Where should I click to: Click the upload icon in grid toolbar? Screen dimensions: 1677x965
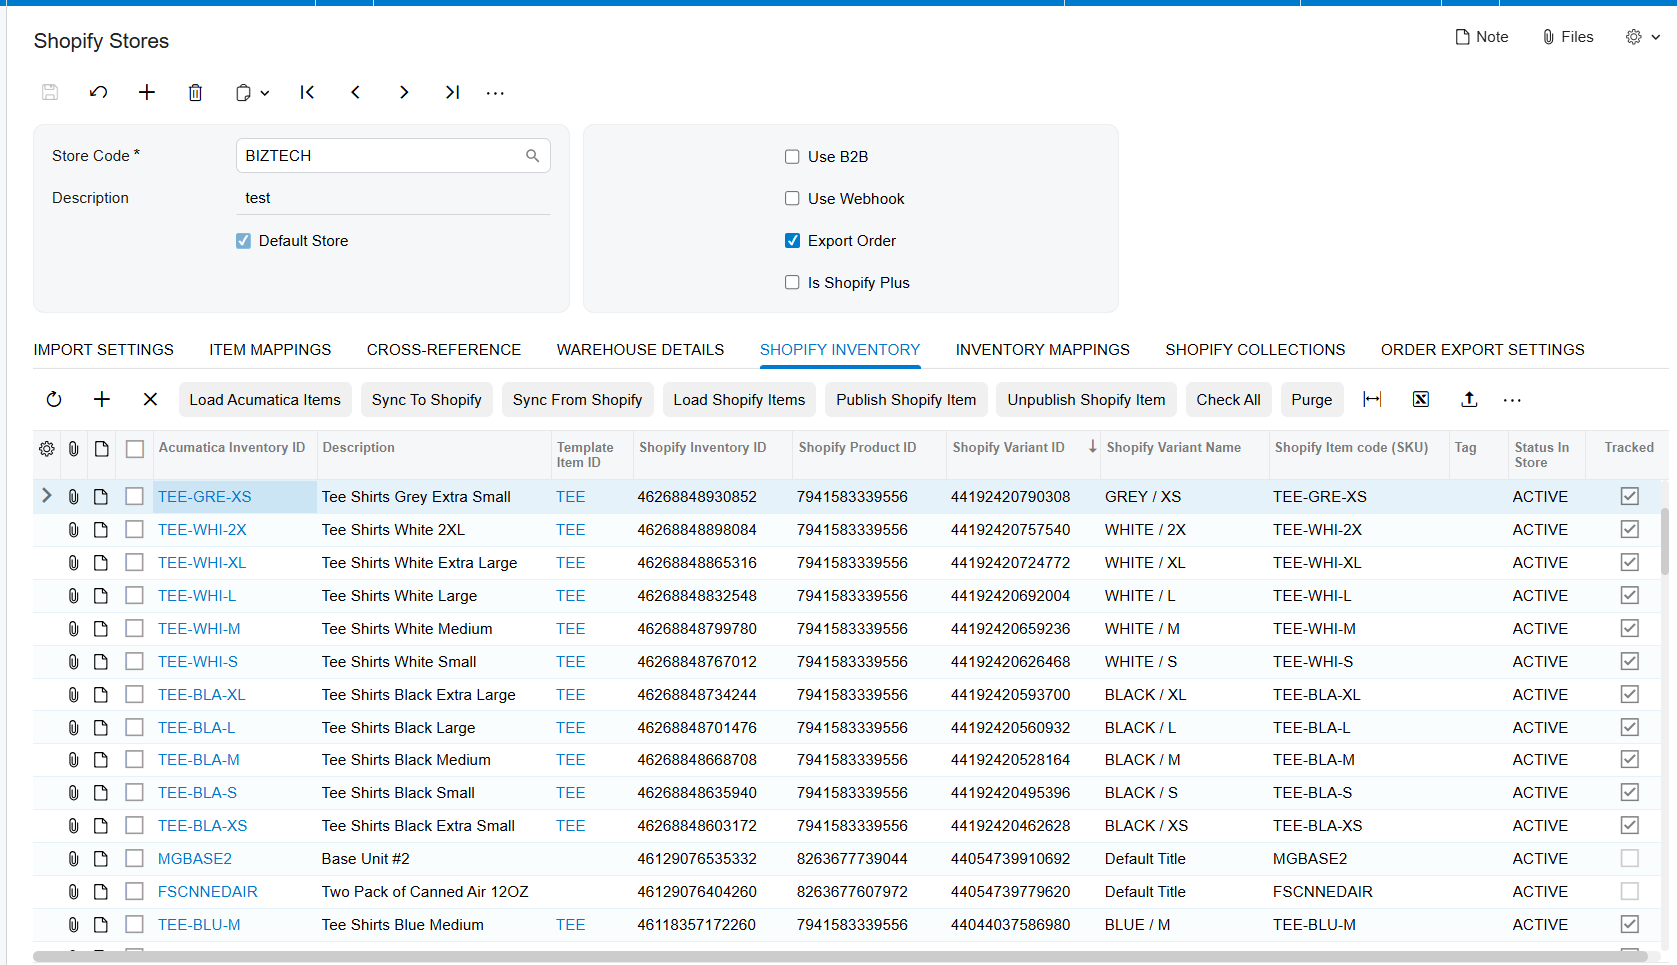point(1469,400)
